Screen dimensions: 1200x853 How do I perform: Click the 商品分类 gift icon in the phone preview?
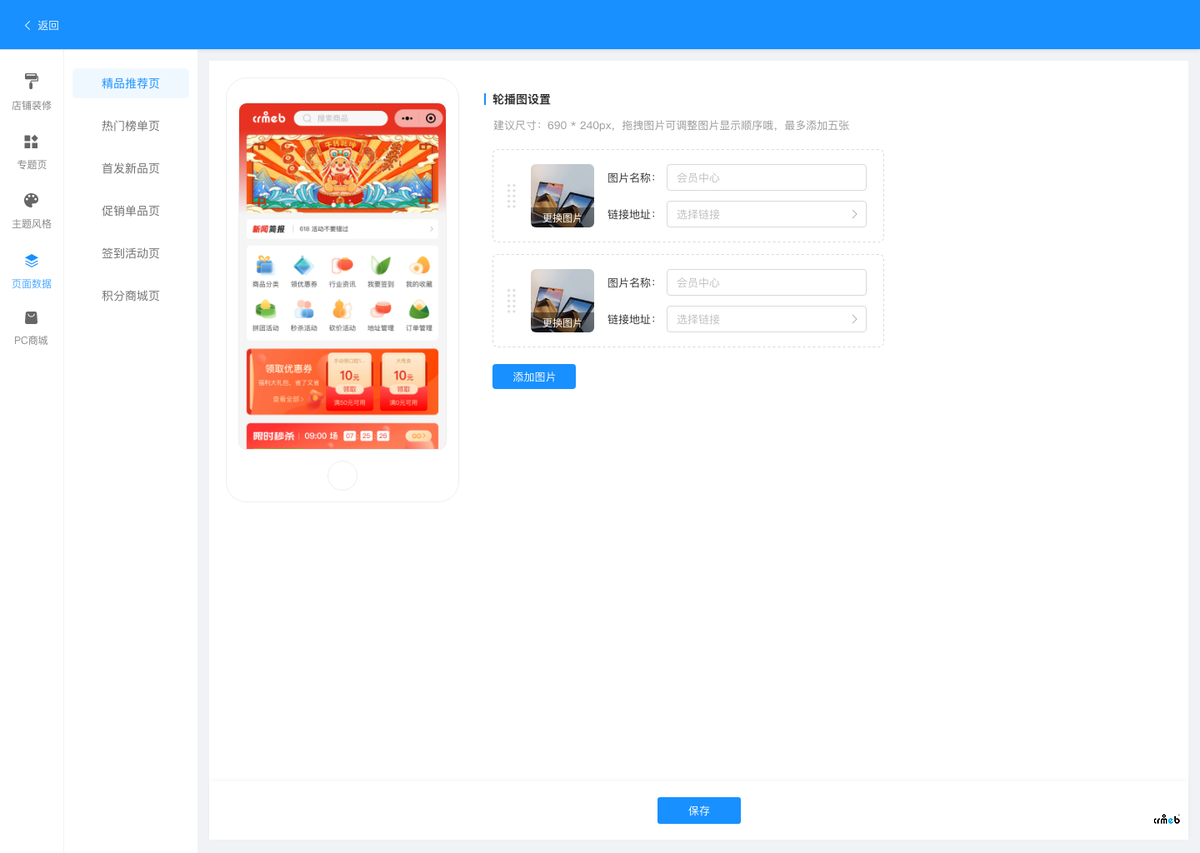[x=265, y=265]
